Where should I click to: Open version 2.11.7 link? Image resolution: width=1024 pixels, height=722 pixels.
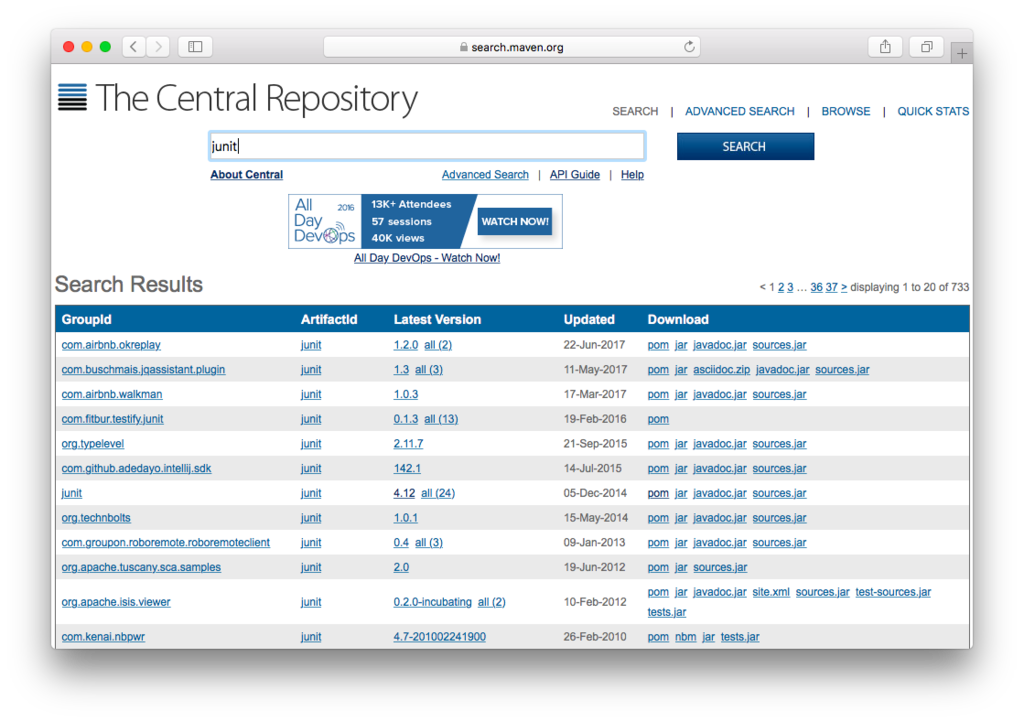tap(408, 444)
